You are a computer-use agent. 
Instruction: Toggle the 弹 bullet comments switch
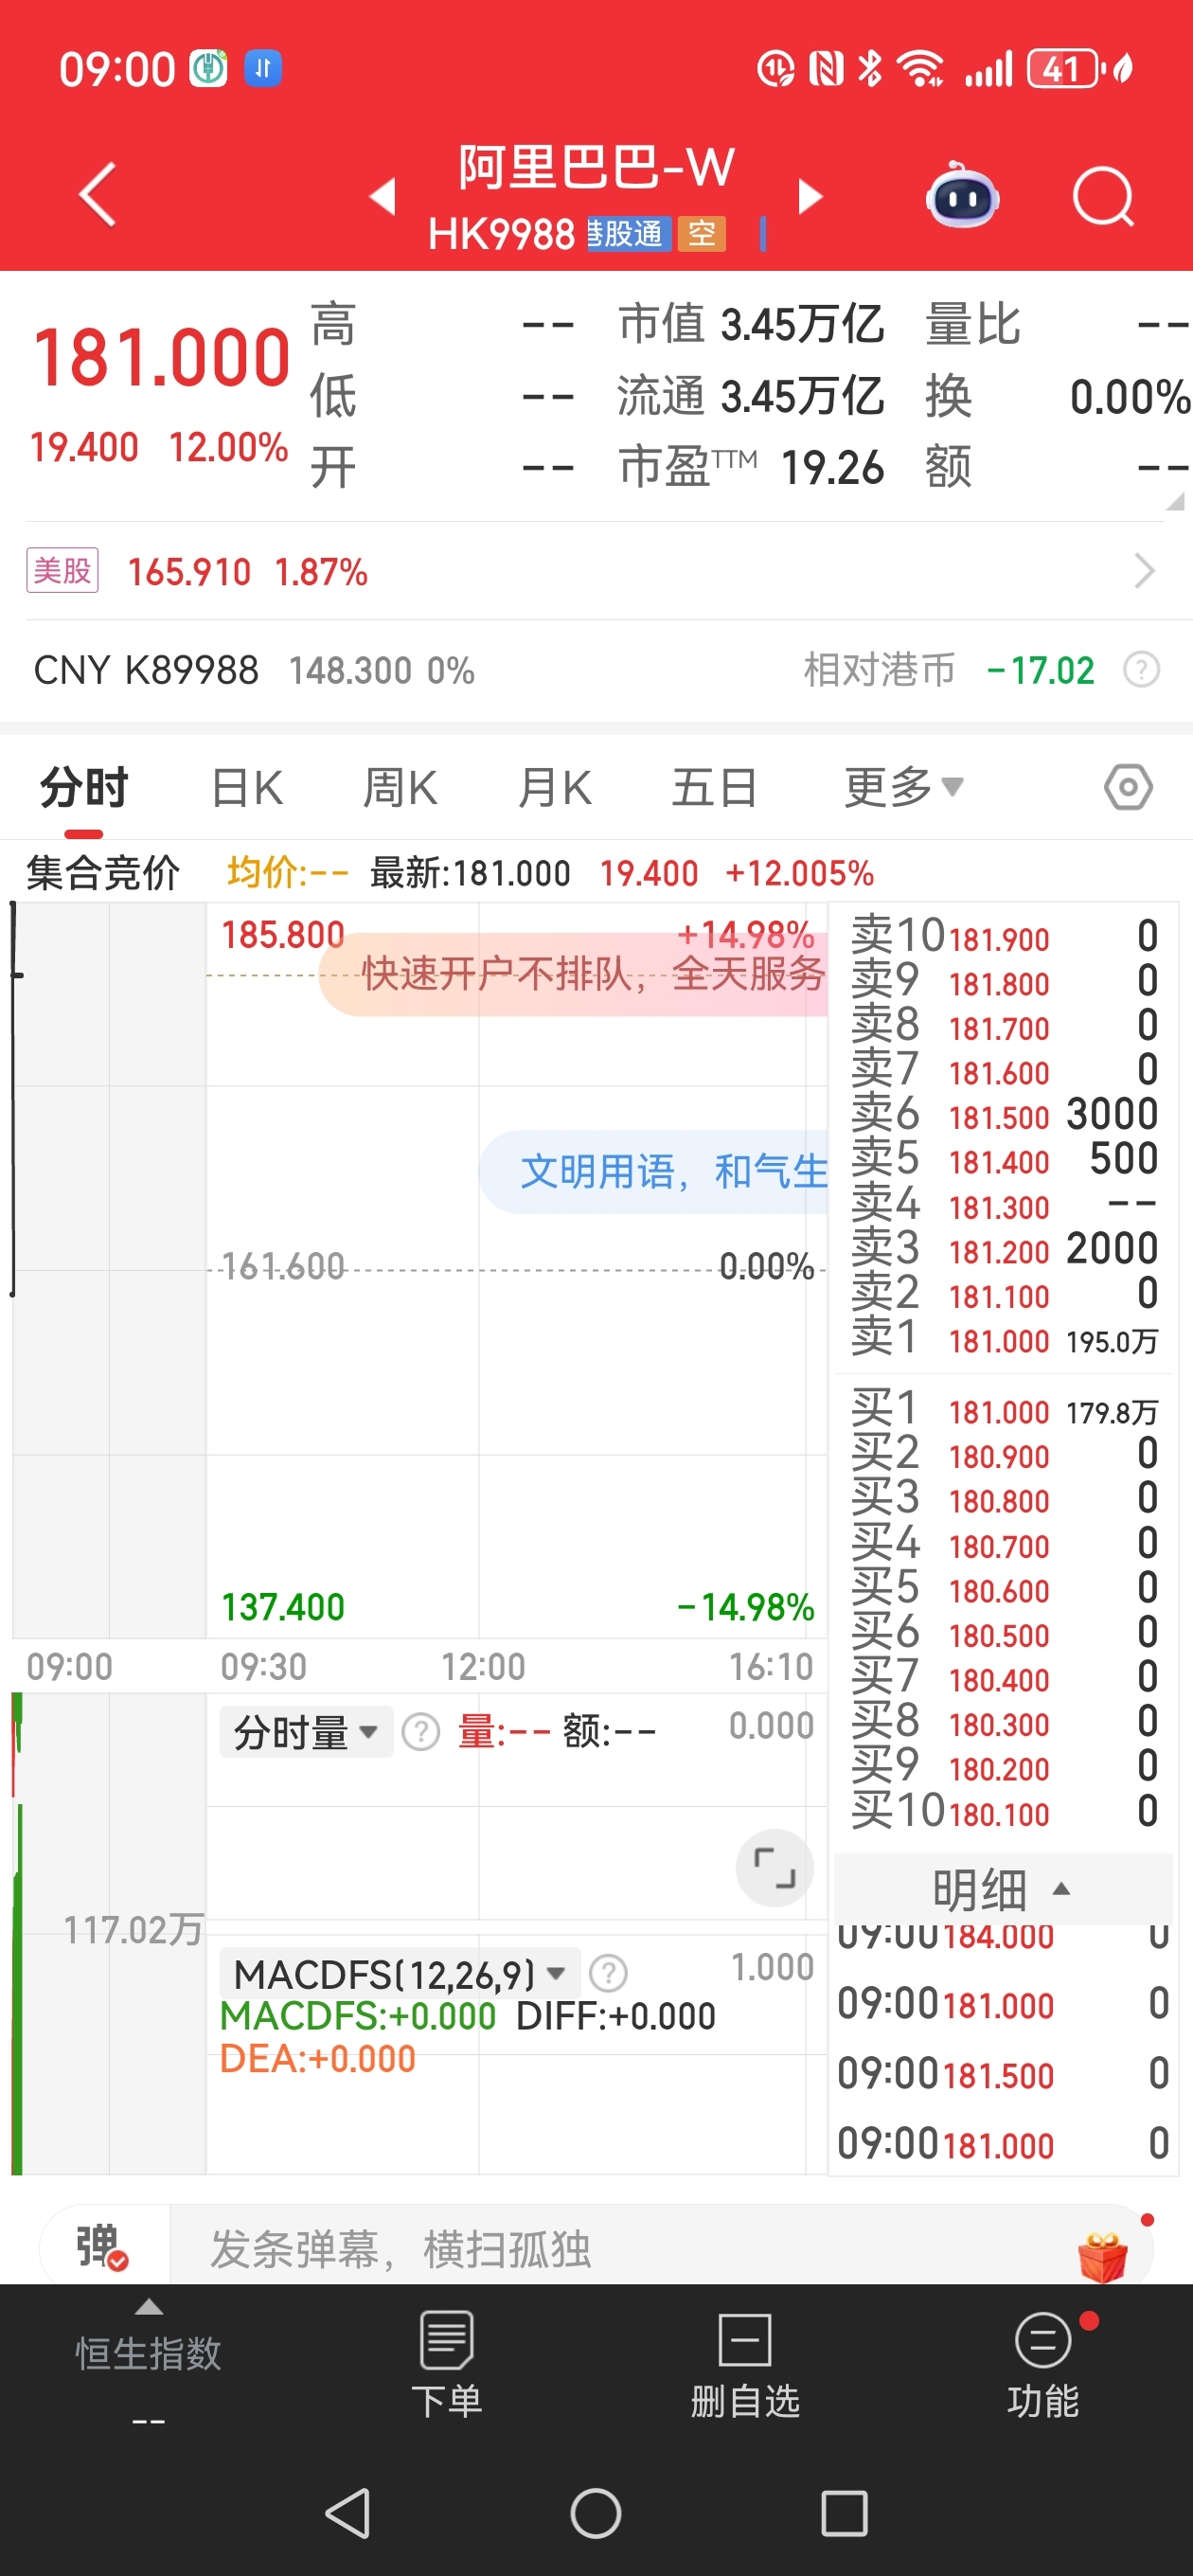(x=101, y=2247)
